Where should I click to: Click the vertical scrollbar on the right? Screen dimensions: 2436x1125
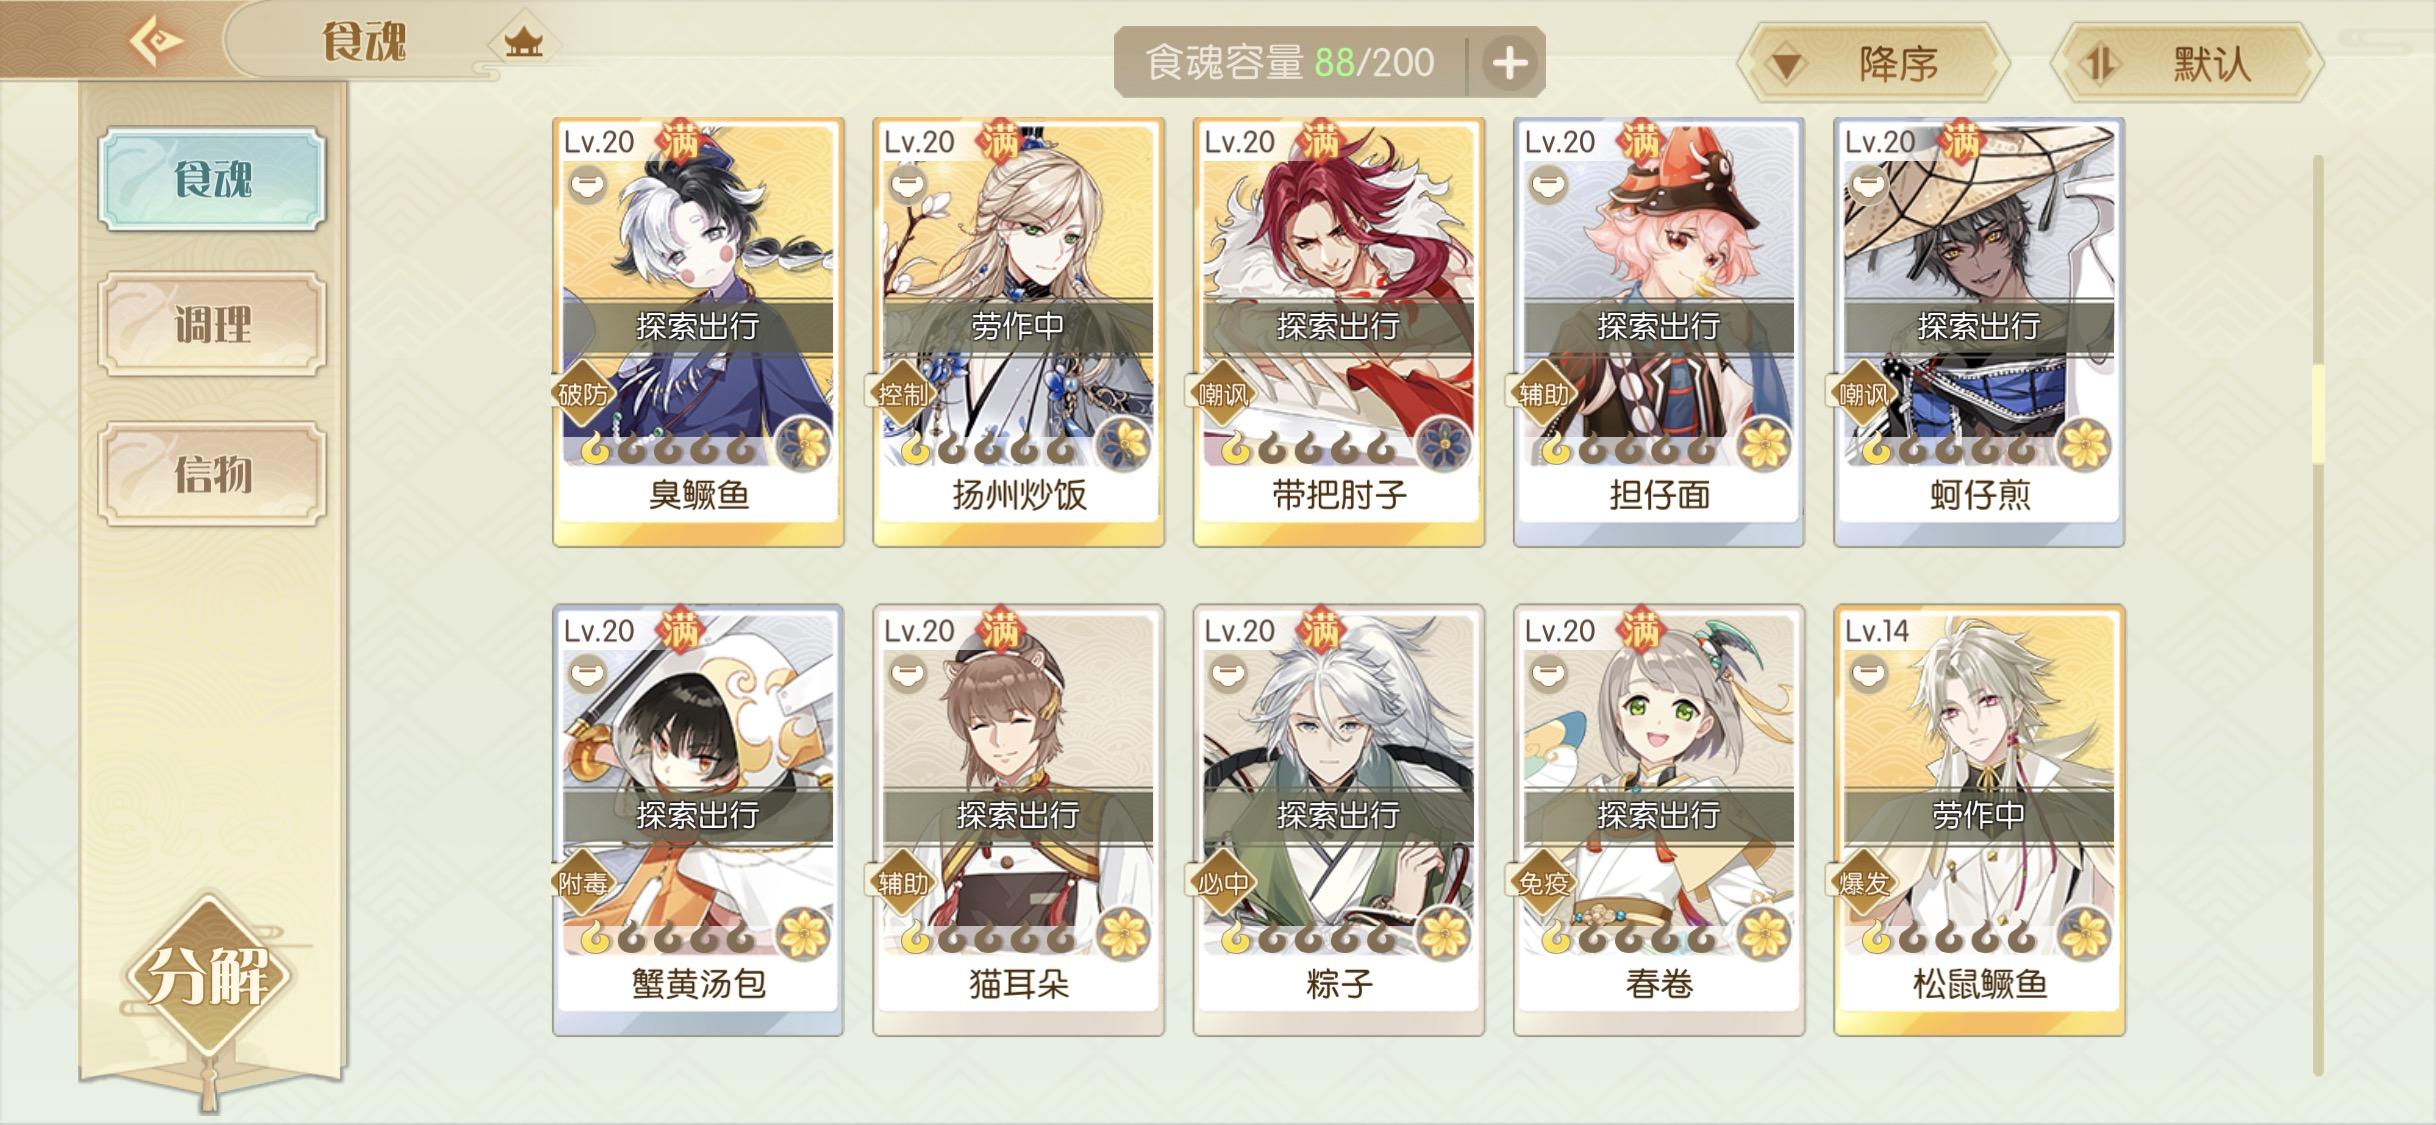[2317, 615]
